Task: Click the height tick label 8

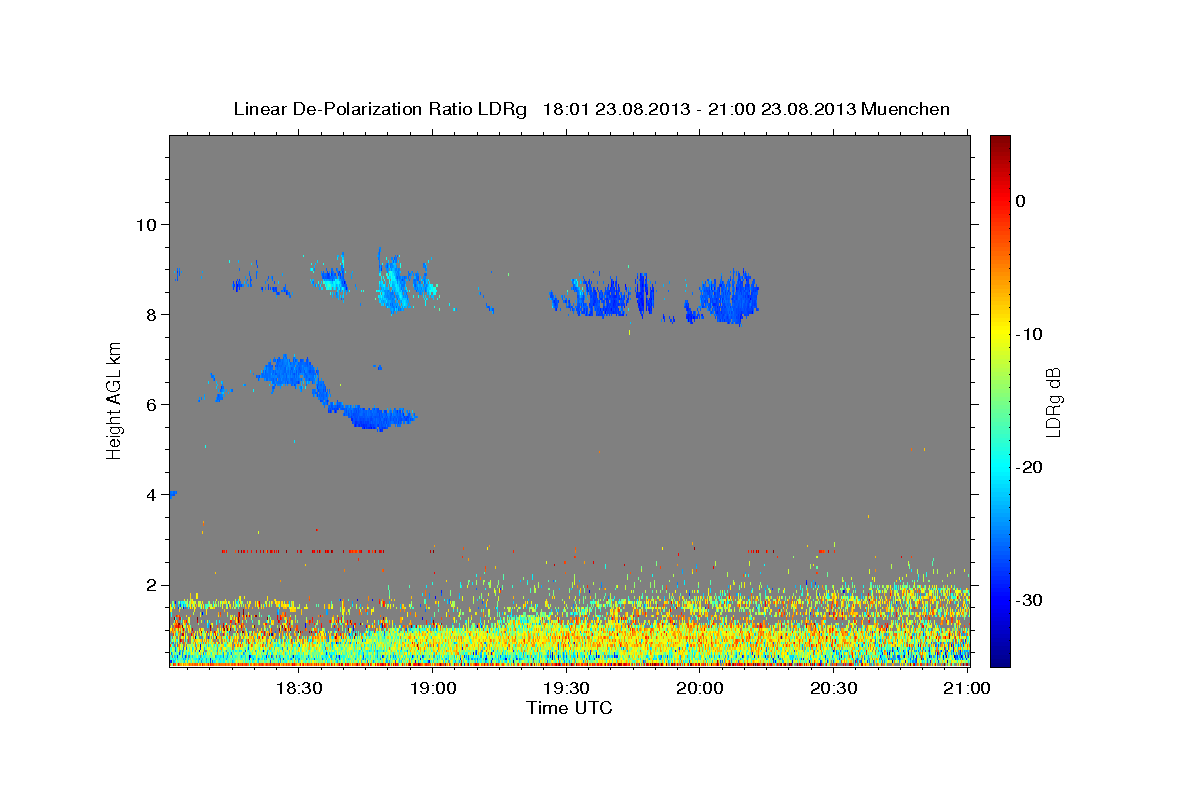Action: point(151,314)
